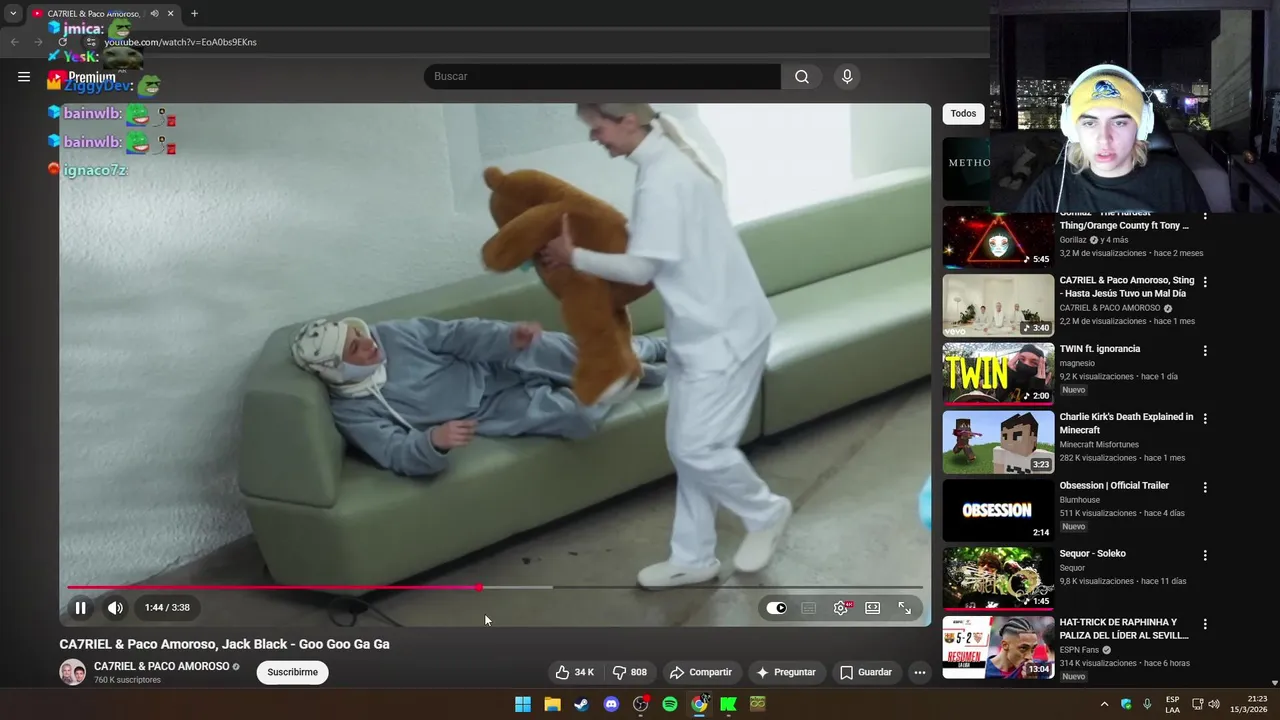Open a new browser tab with plus
The width and height of the screenshot is (1280, 720).
(194, 14)
